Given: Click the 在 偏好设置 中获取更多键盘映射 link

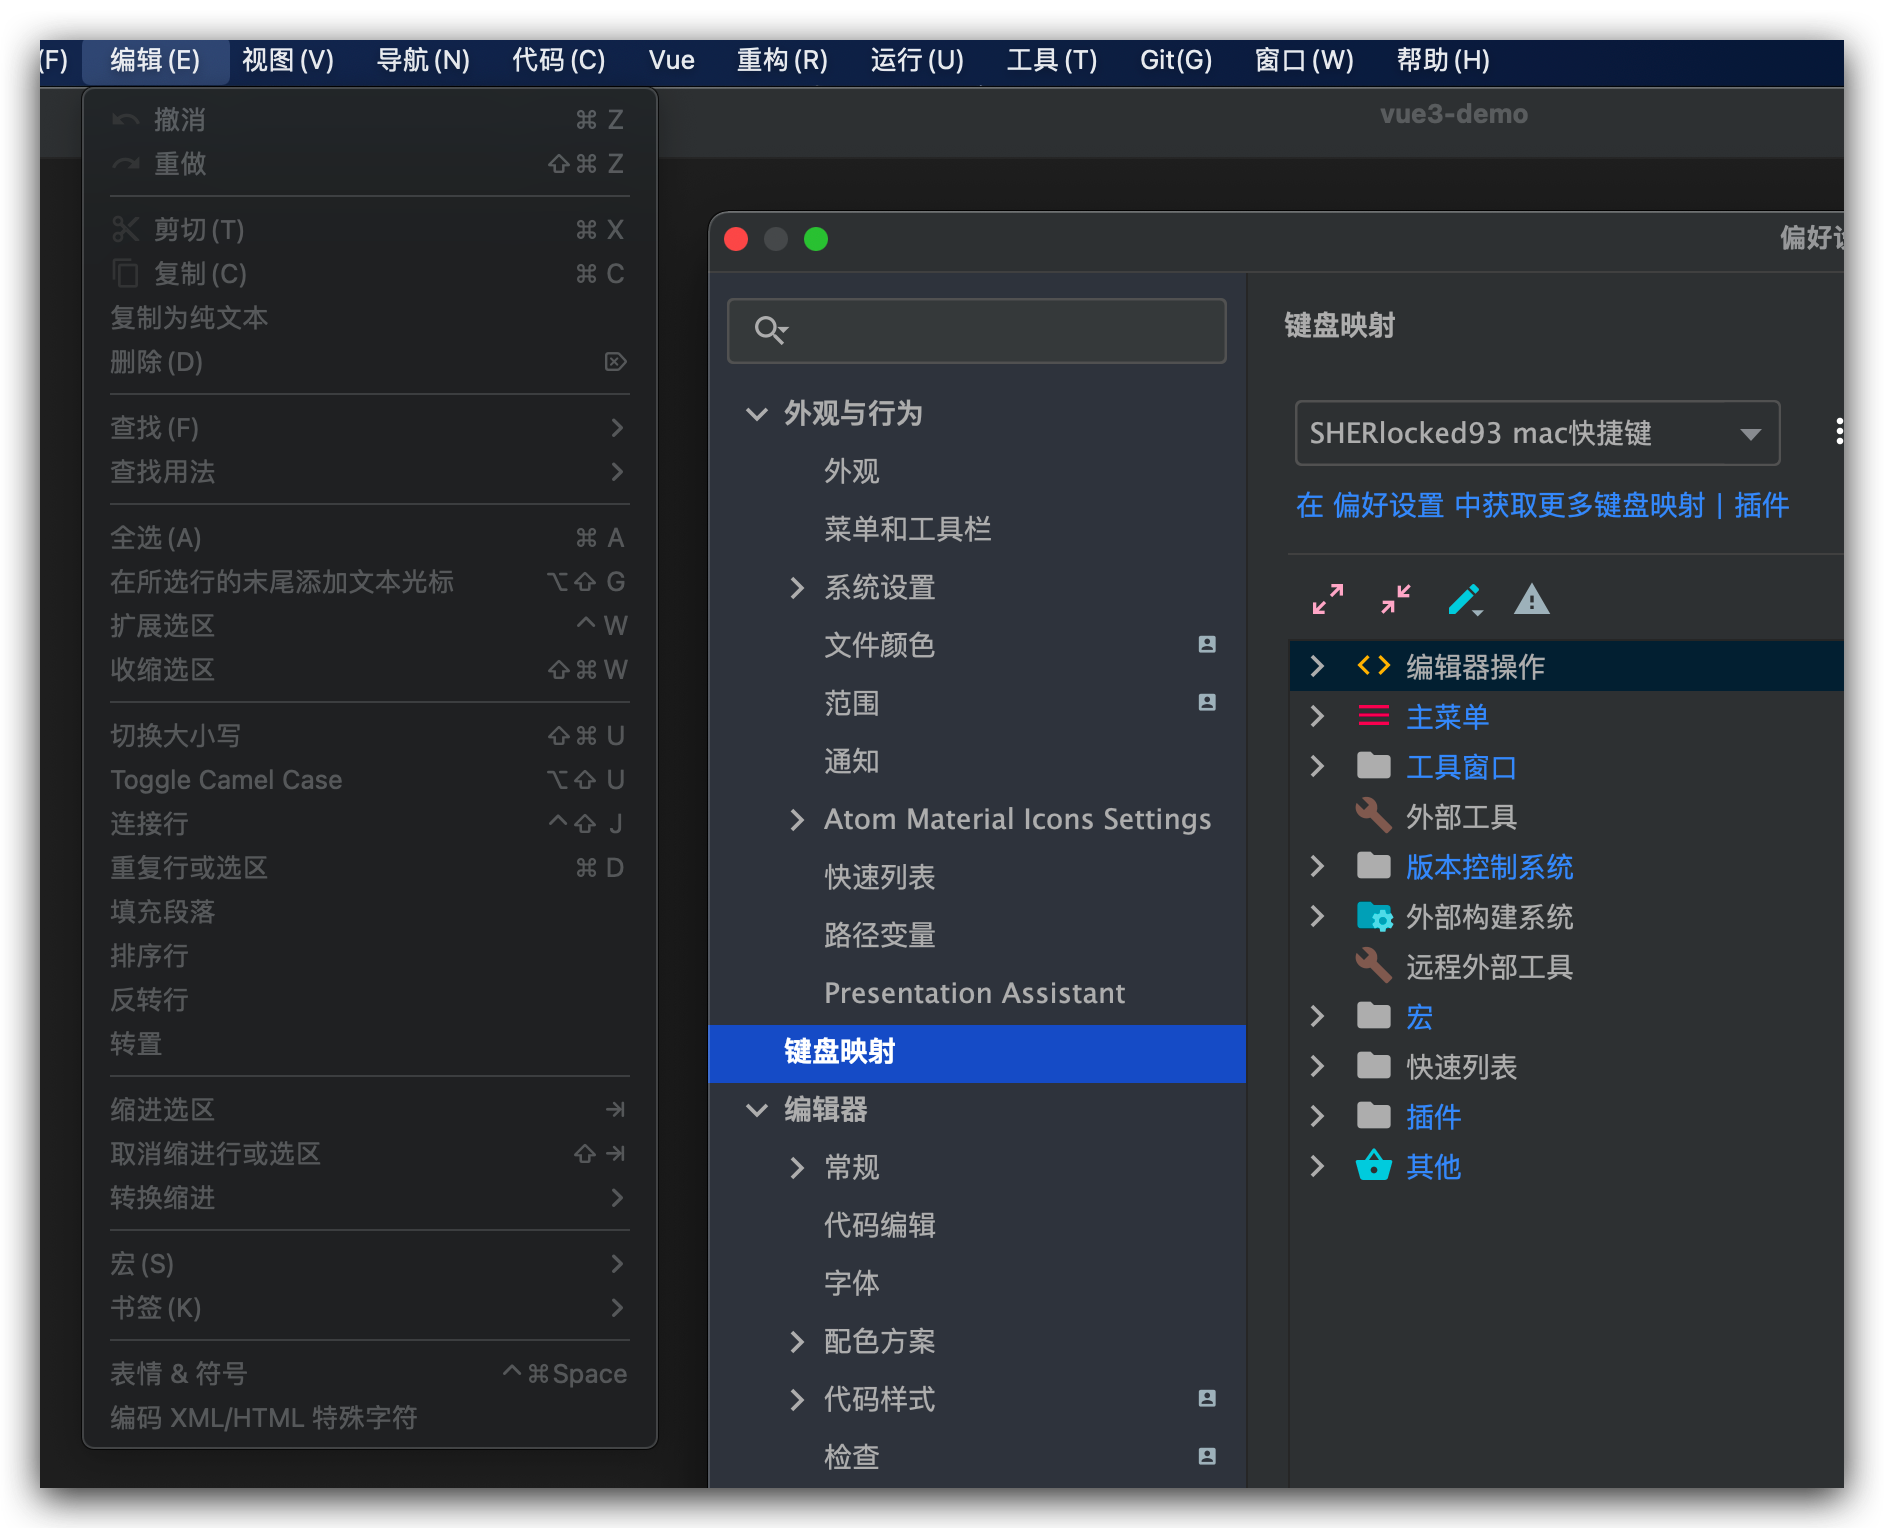Looking at the screenshot, I should coord(1500,506).
